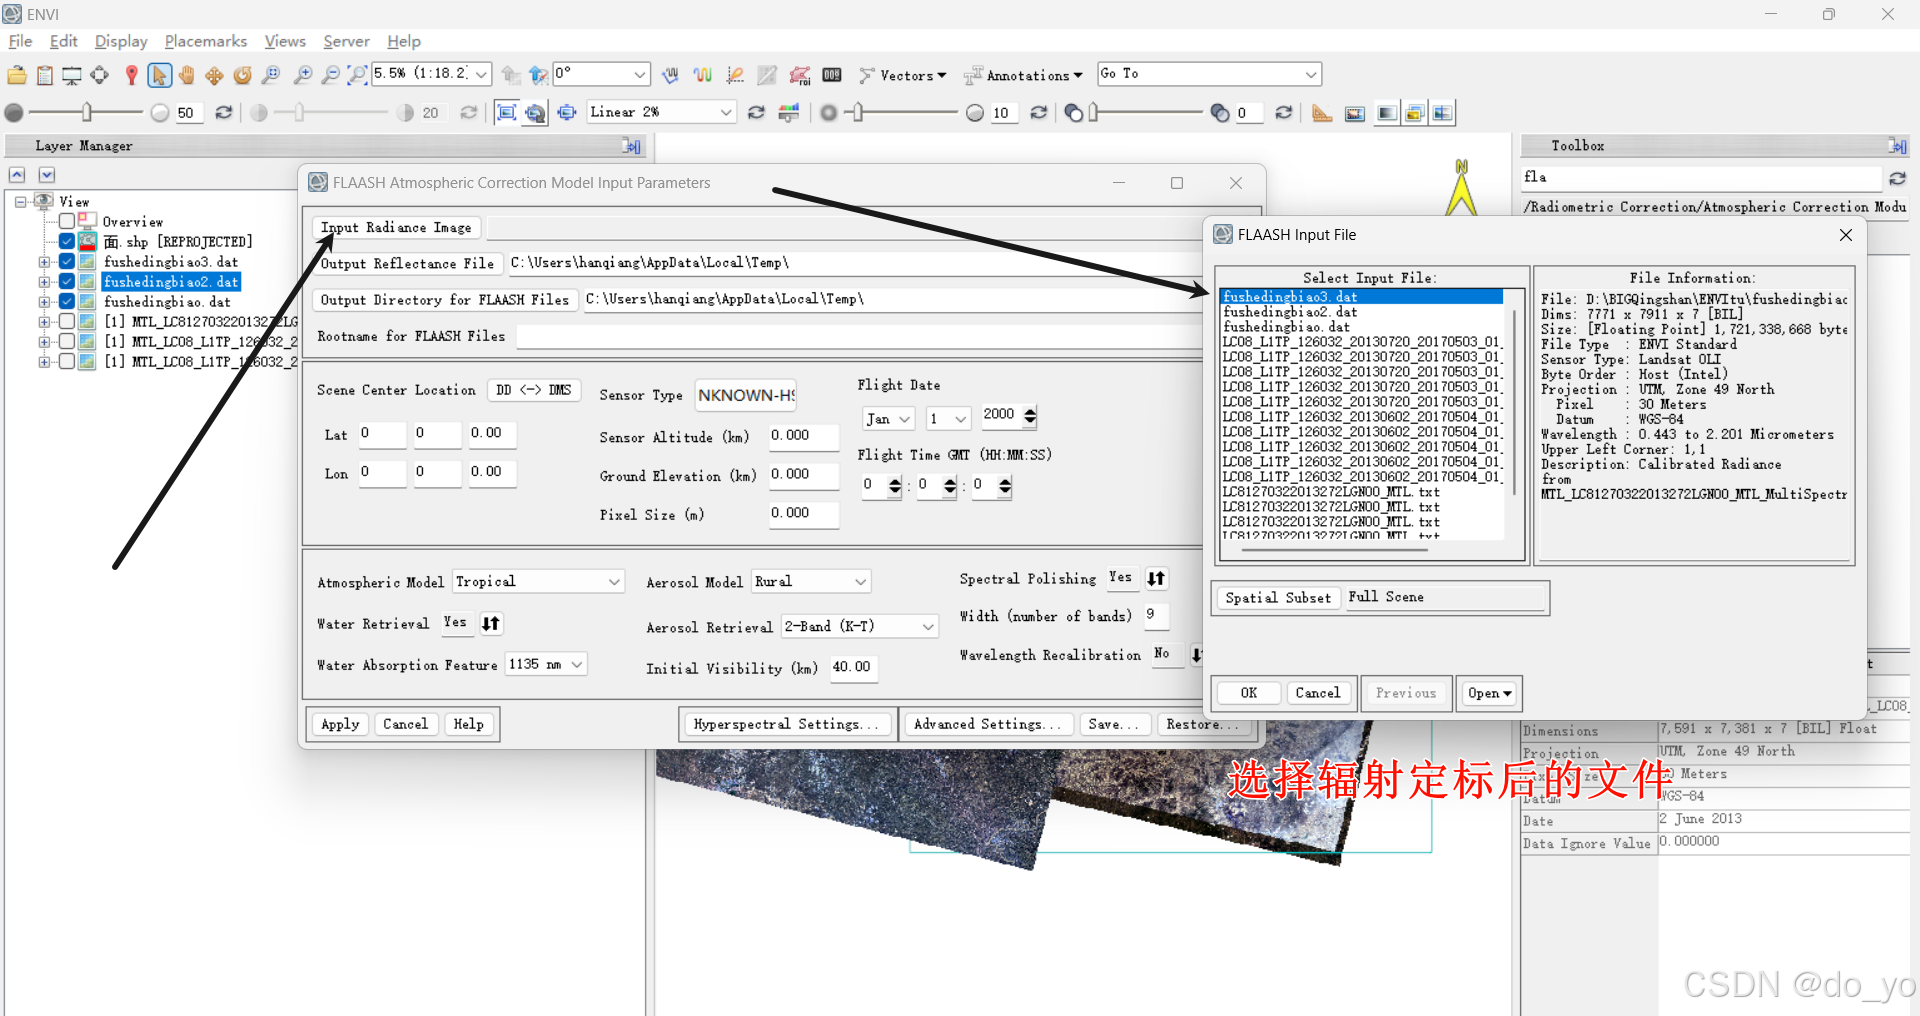The image size is (1920, 1016).
Task: Click the Rotate view tool icon
Action: (x=242, y=75)
